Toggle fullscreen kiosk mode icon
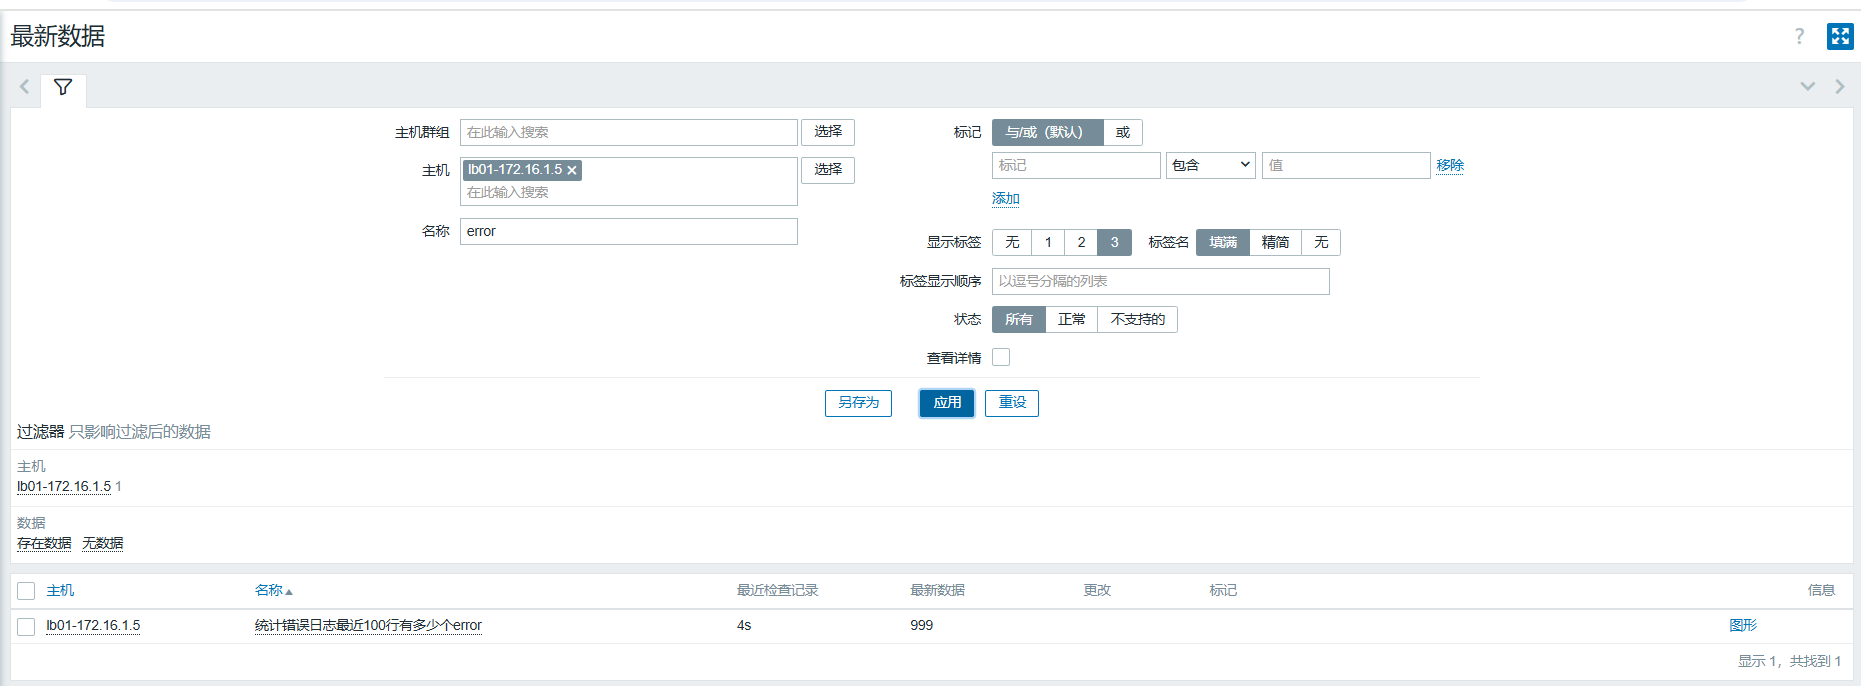 click(1840, 36)
